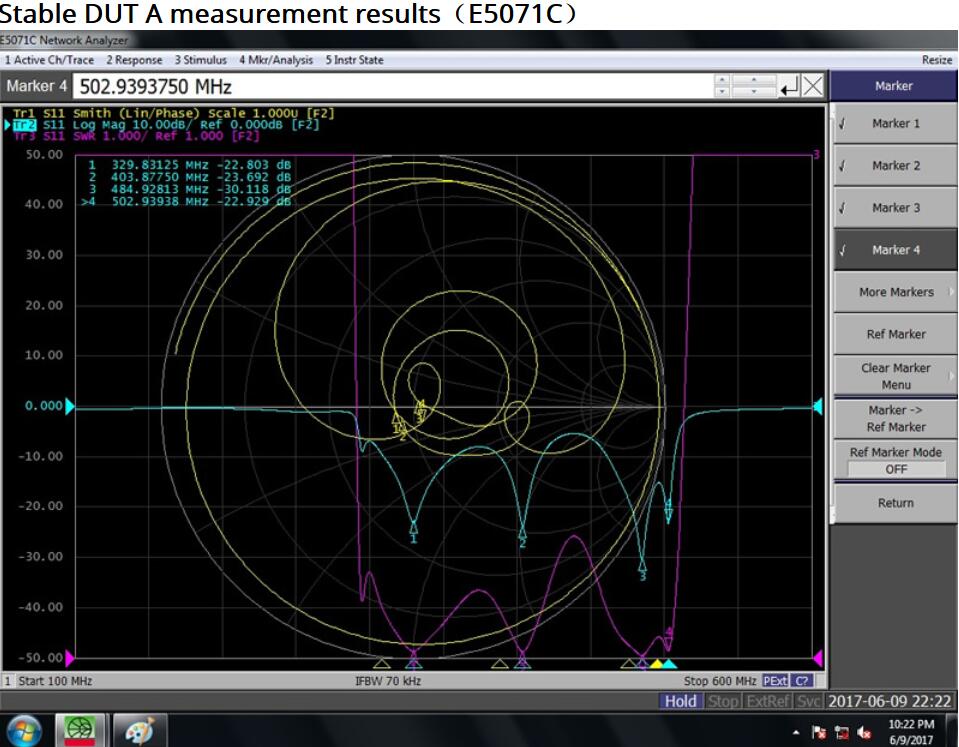Toggle the Marker 2 softkey
Image resolution: width=959 pixels, height=747 pixels.
pos(895,166)
